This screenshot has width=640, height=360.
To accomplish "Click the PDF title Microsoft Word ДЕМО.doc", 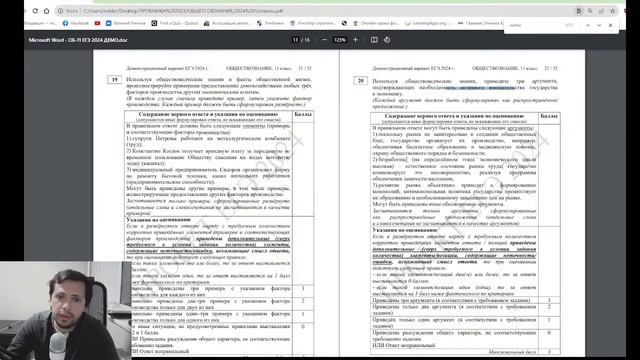I will coord(78,40).
